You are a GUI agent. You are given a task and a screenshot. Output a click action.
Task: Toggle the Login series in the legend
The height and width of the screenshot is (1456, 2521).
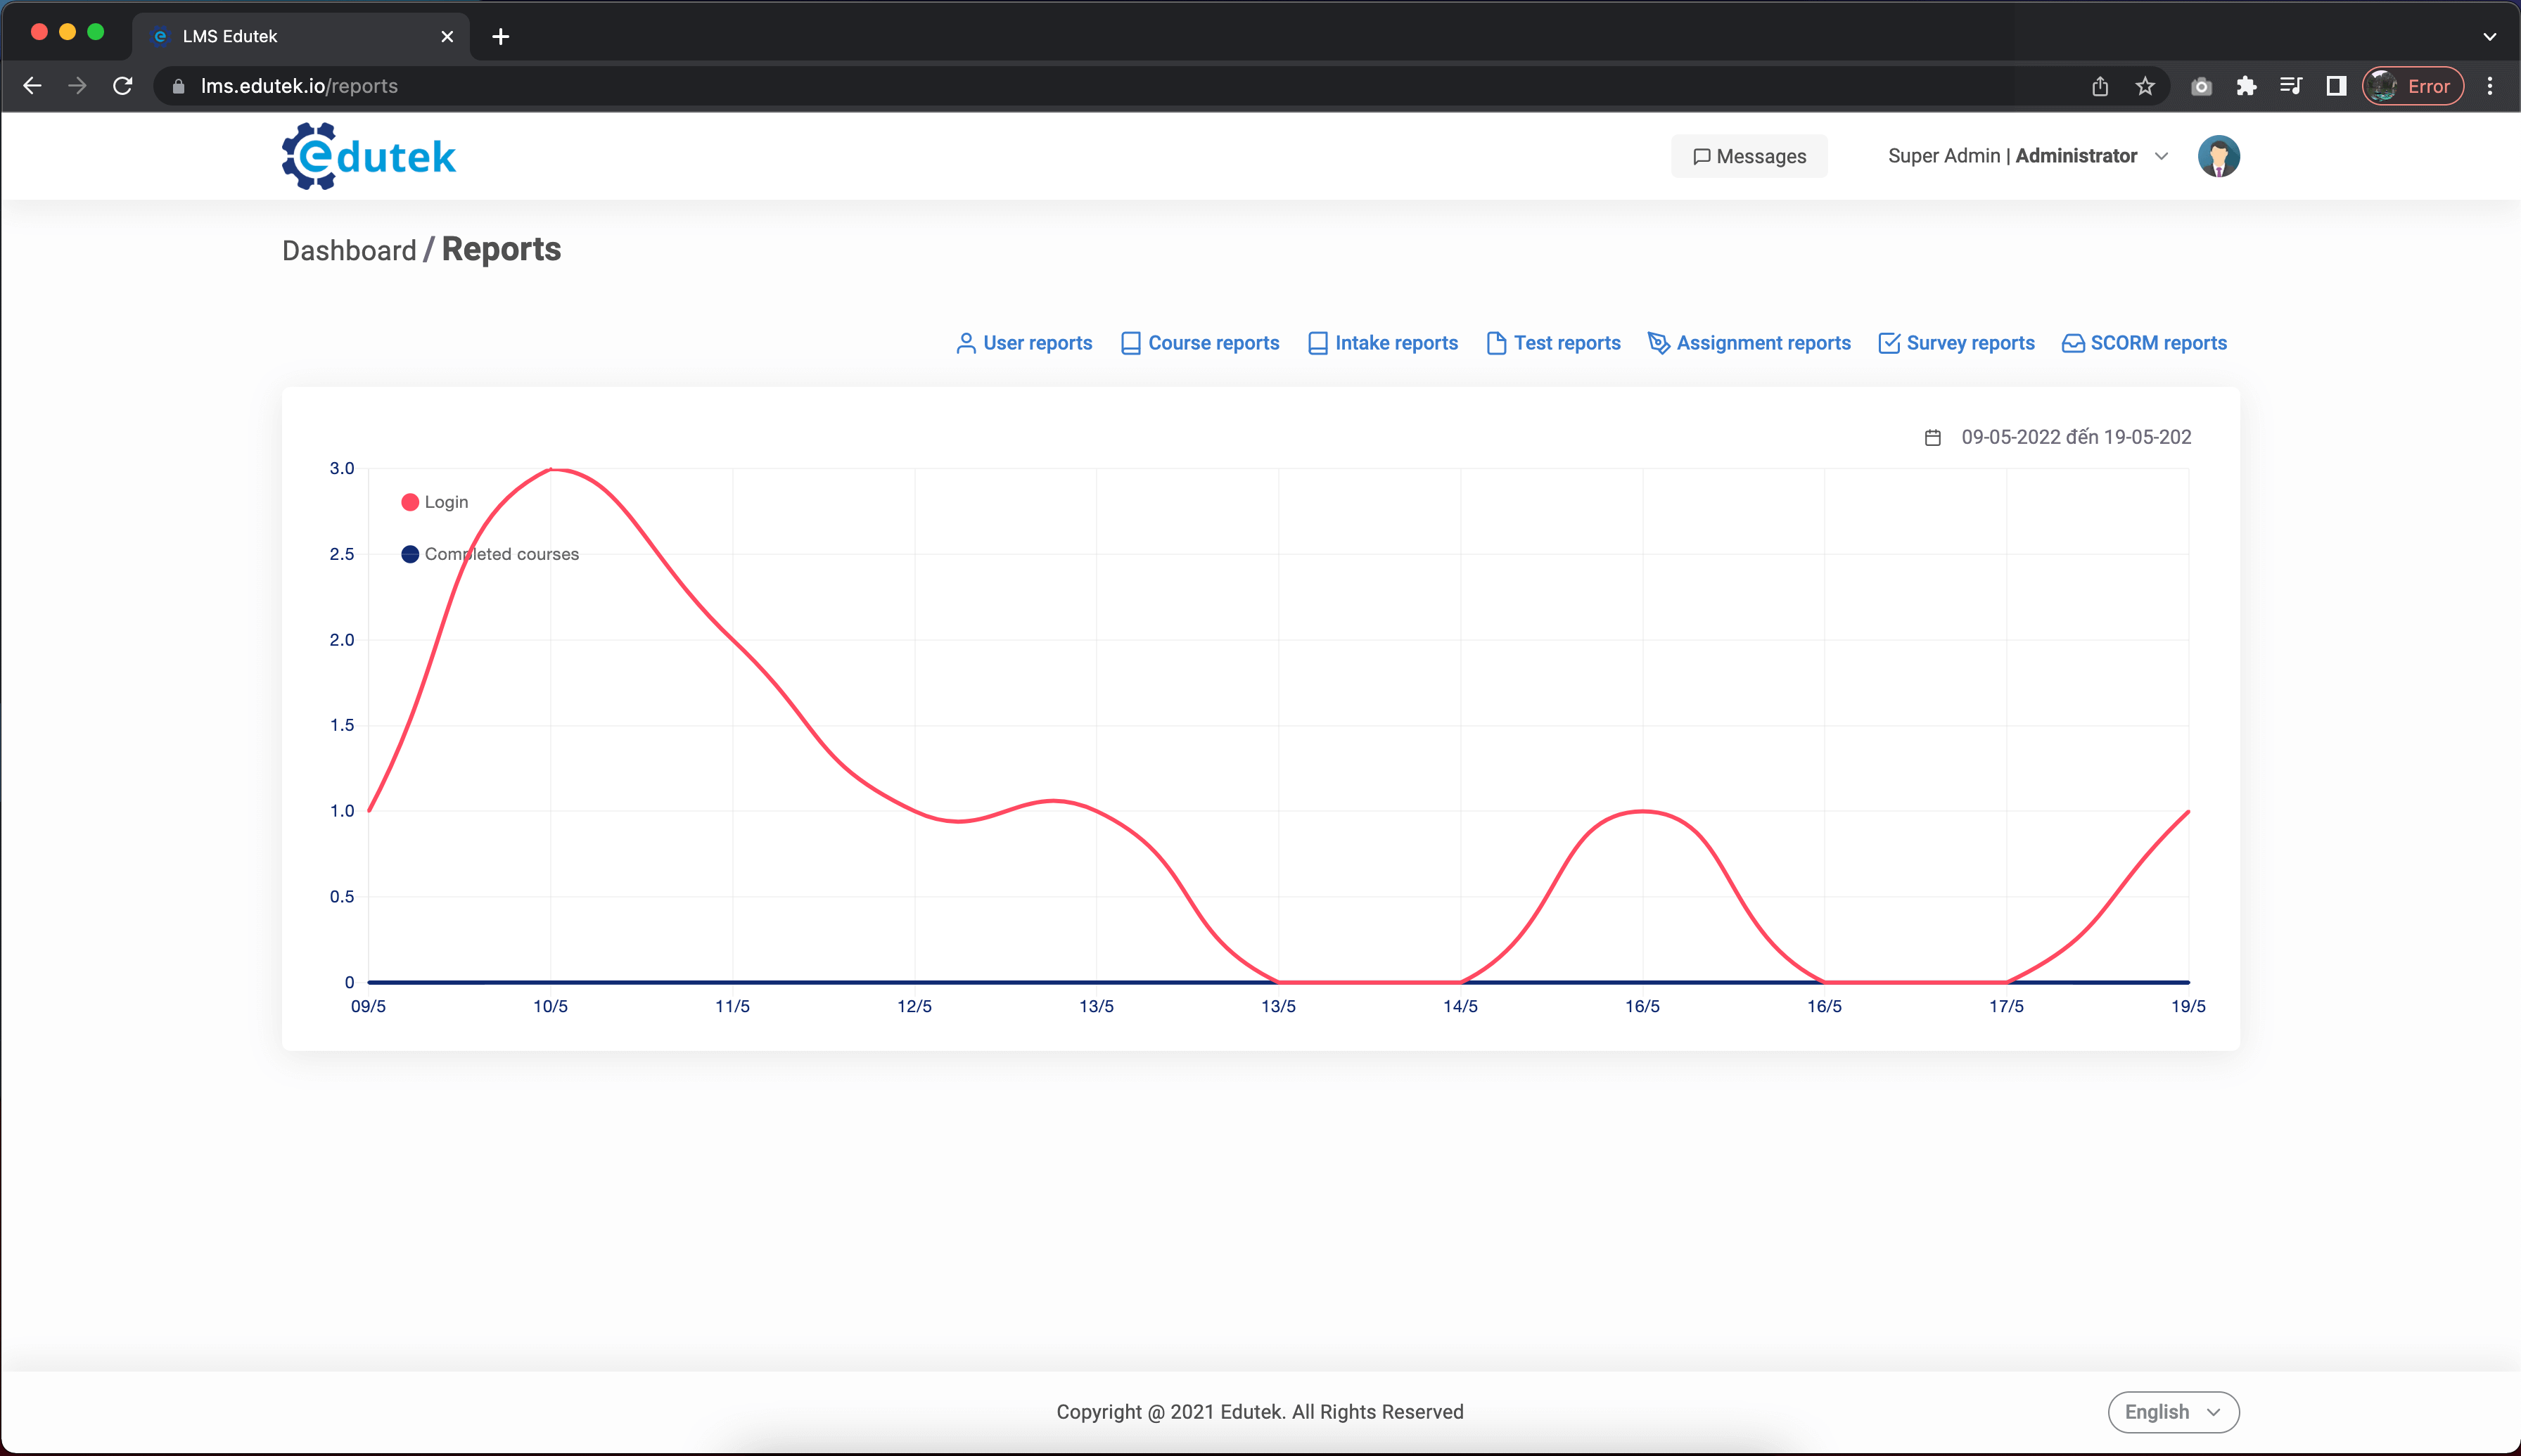click(x=435, y=502)
